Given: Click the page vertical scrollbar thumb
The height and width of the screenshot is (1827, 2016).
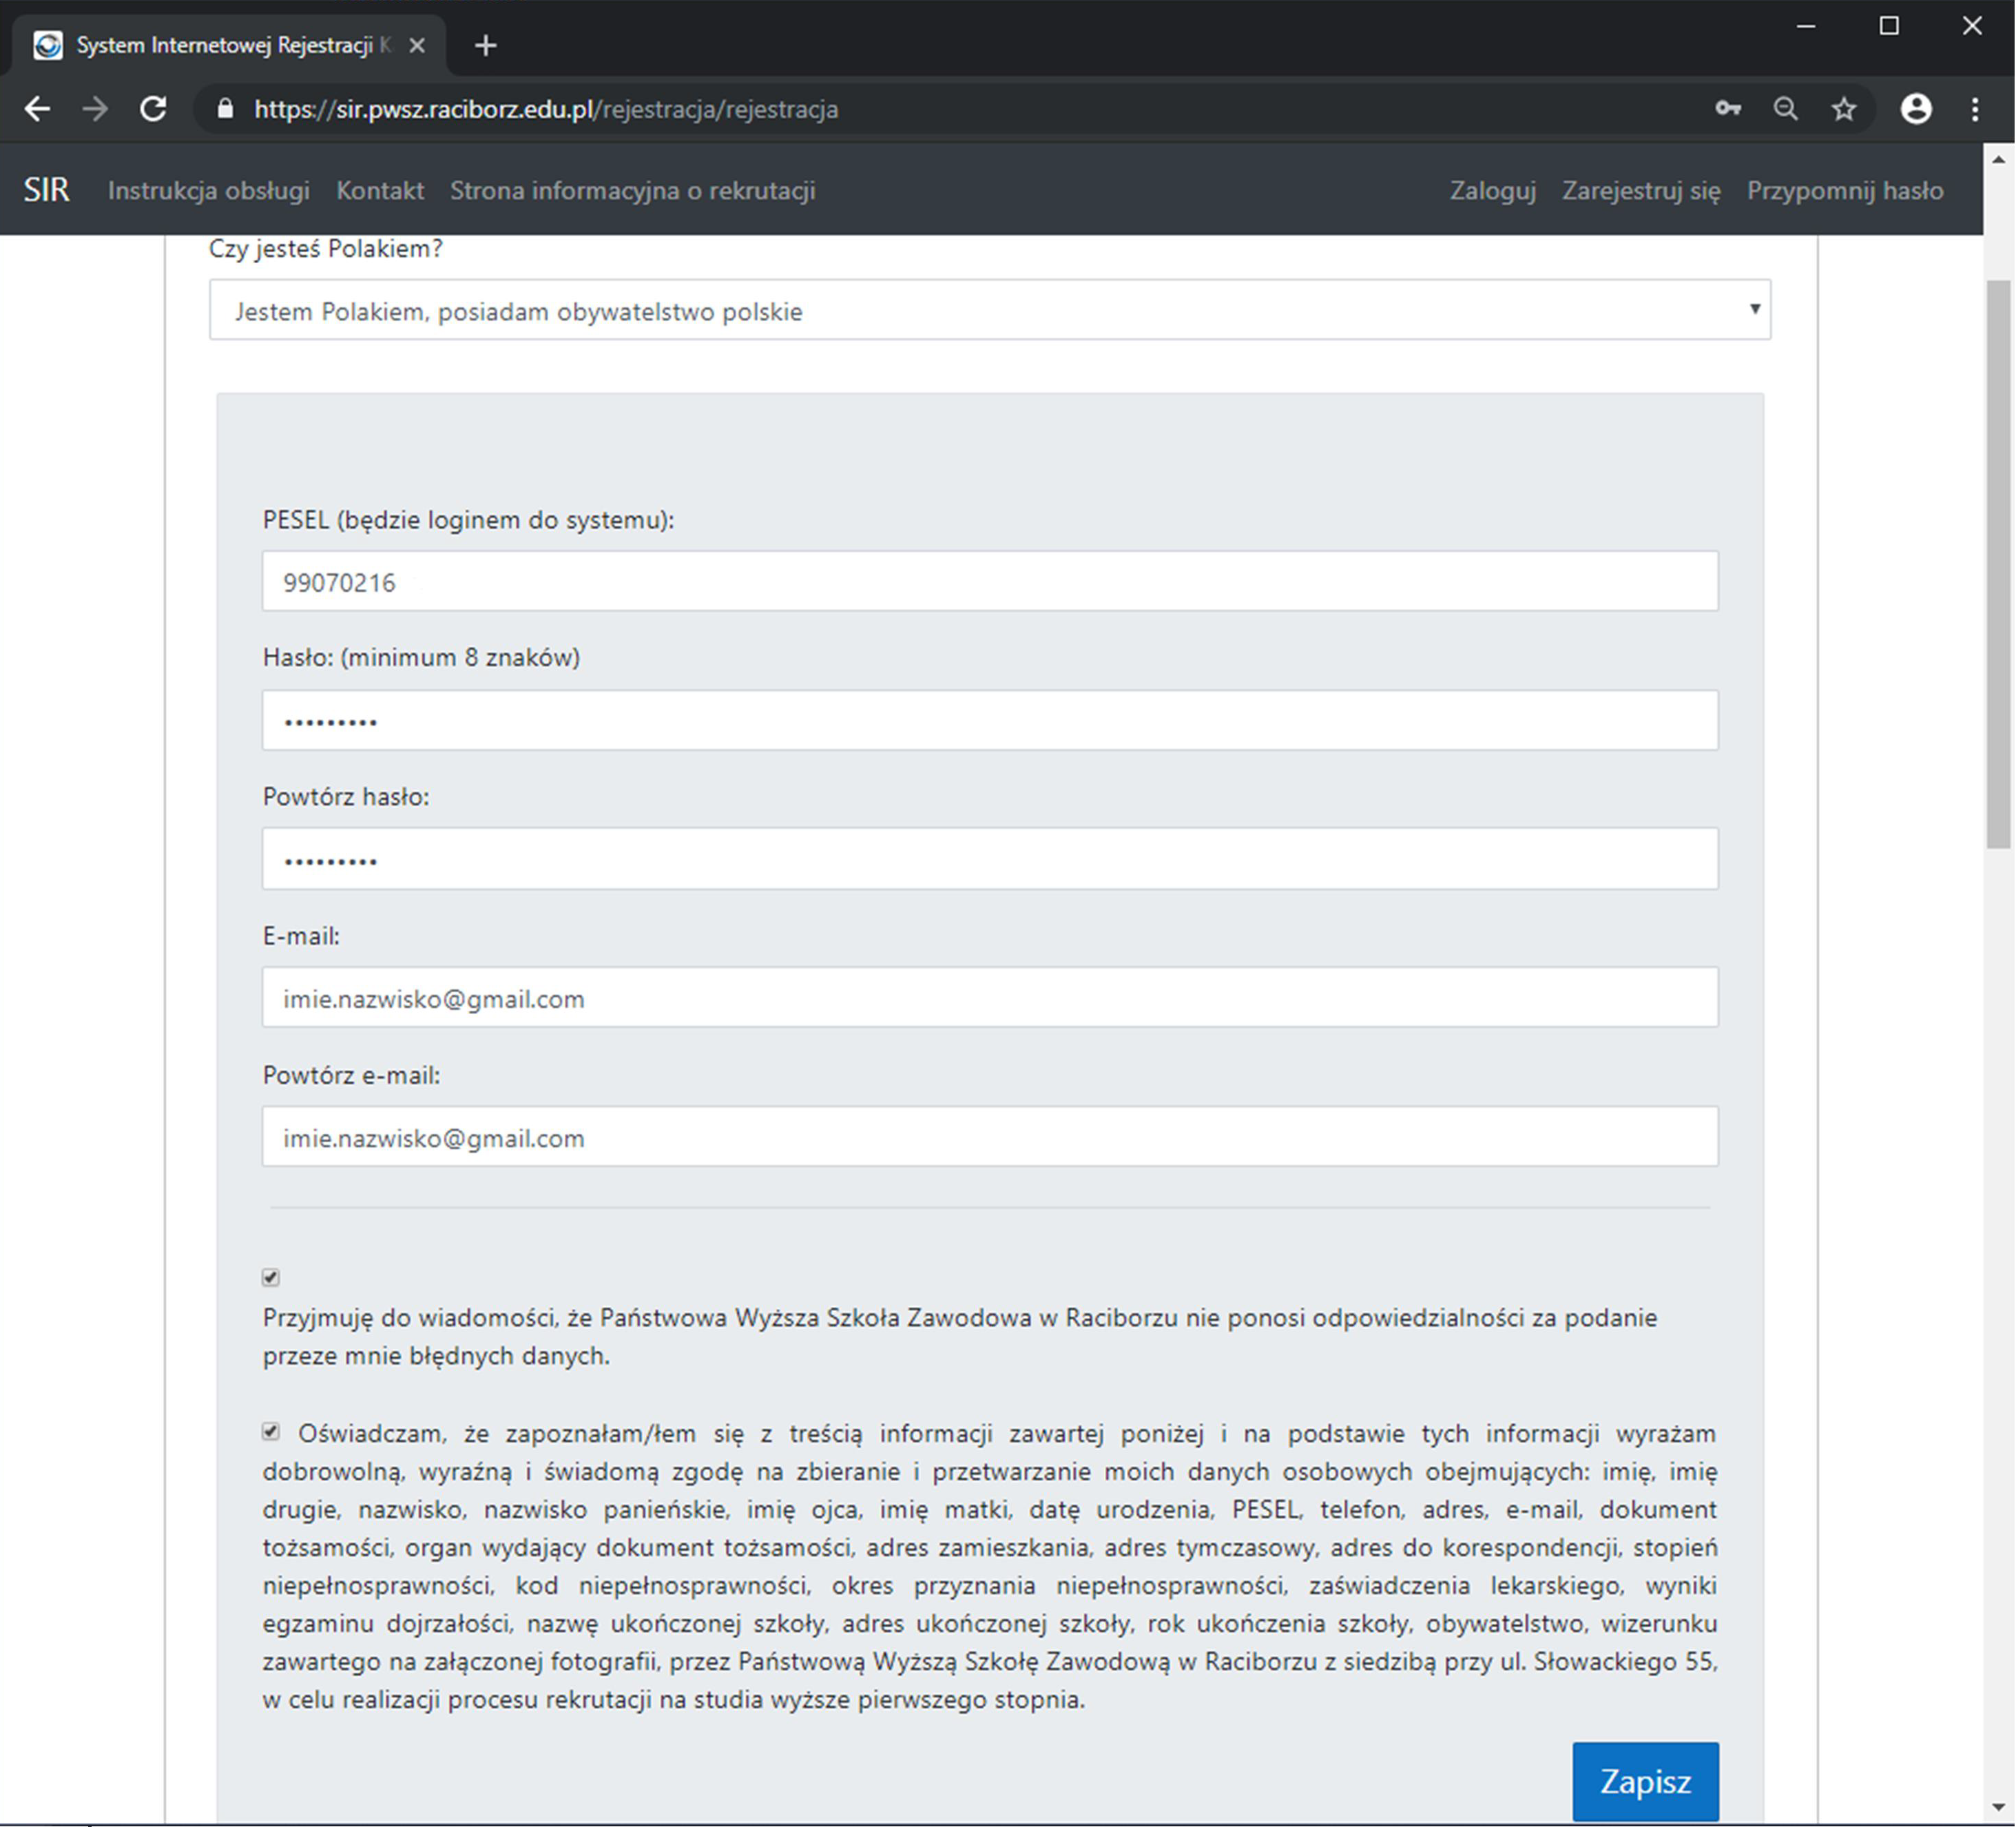Looking at the screenshot, I should point(1998,565).
